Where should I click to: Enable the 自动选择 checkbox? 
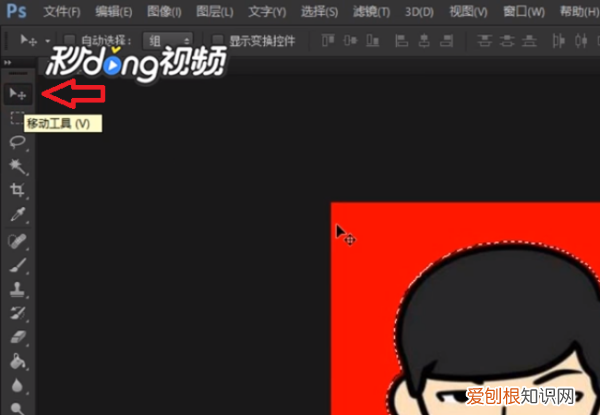69,40
